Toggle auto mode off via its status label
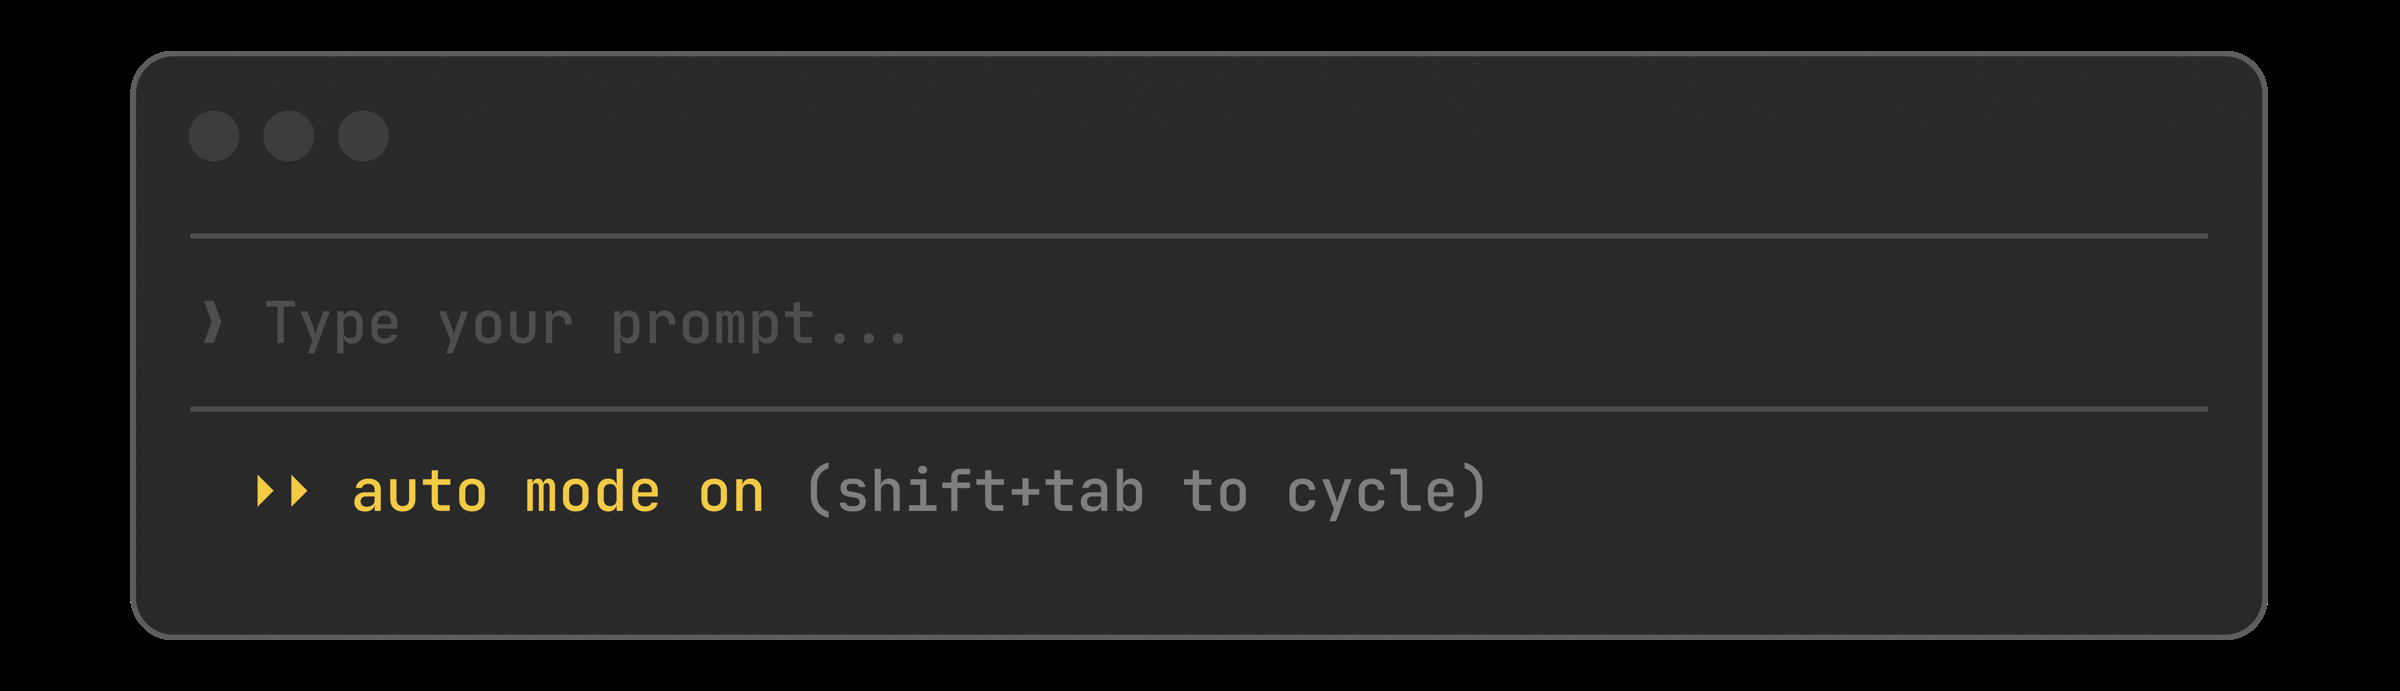 click(x=558, y=490)
